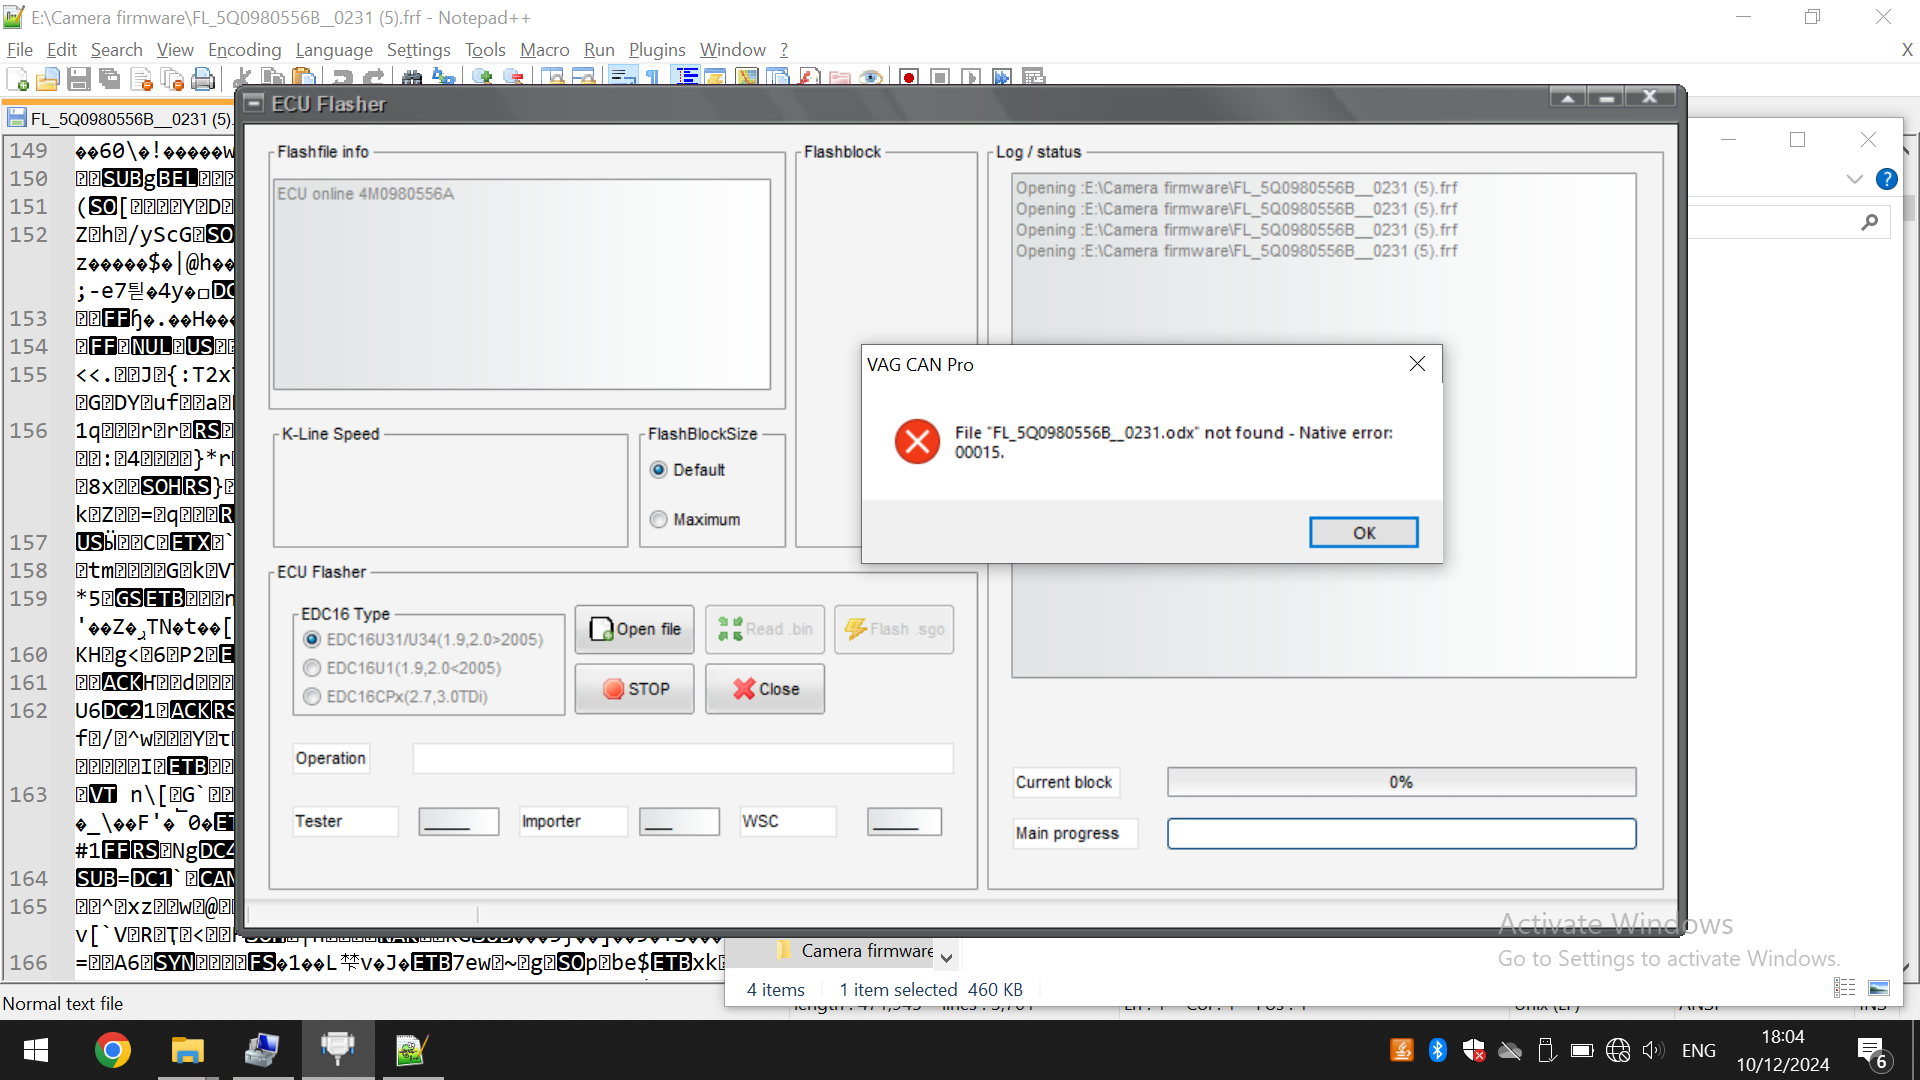Click the Close button with red X
The image size is (1920, 1080).
point(765,689)
